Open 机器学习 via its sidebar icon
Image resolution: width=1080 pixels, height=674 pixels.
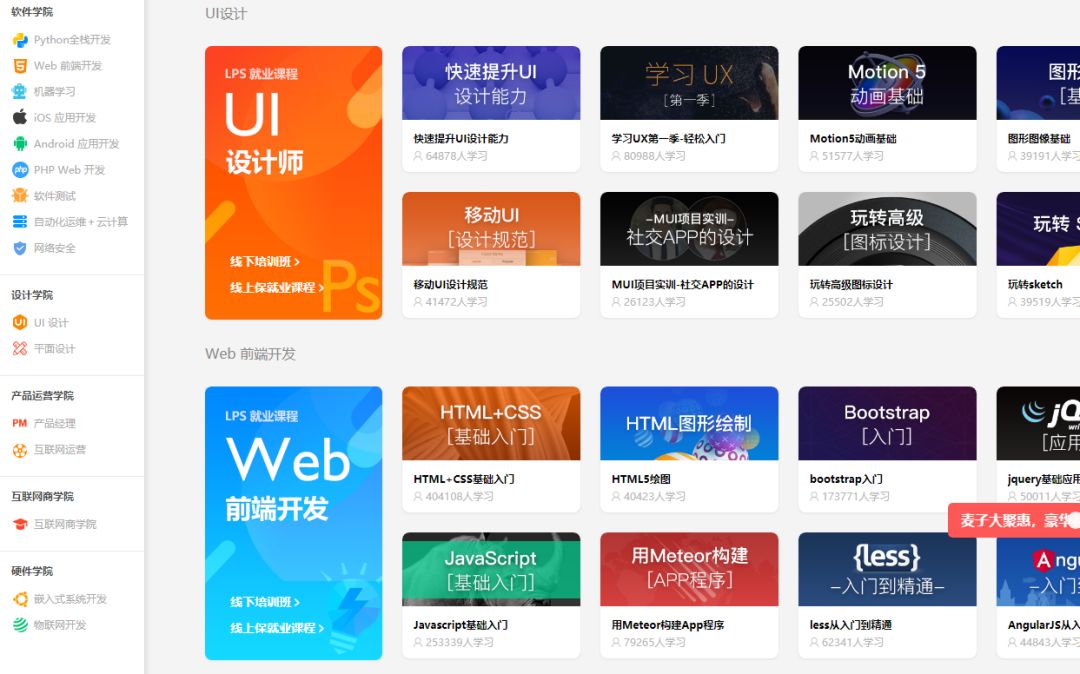click(18, 91)
